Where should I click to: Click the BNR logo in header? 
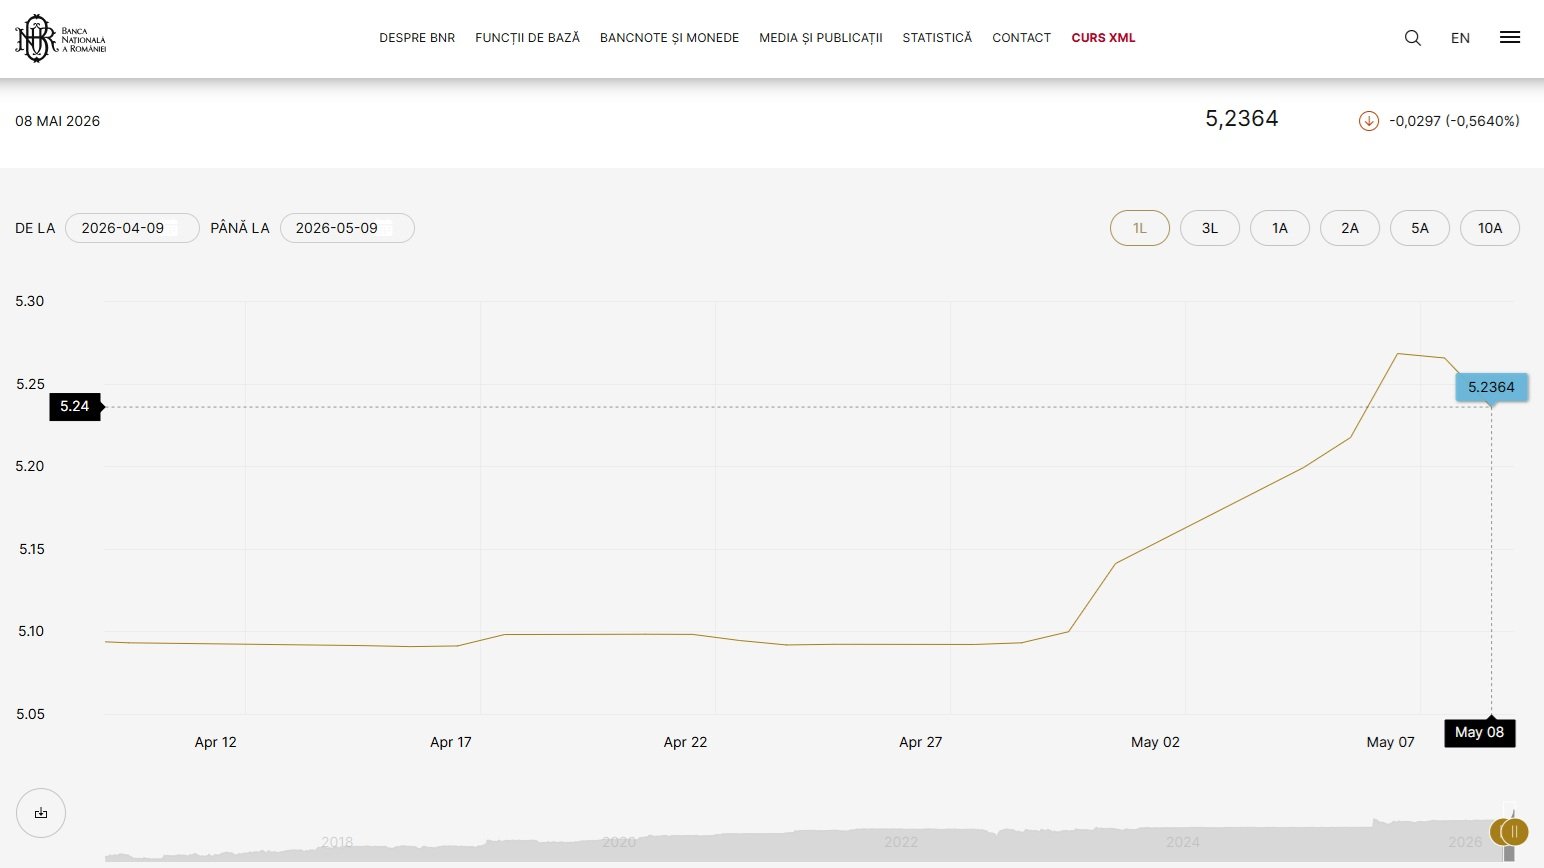60,38
